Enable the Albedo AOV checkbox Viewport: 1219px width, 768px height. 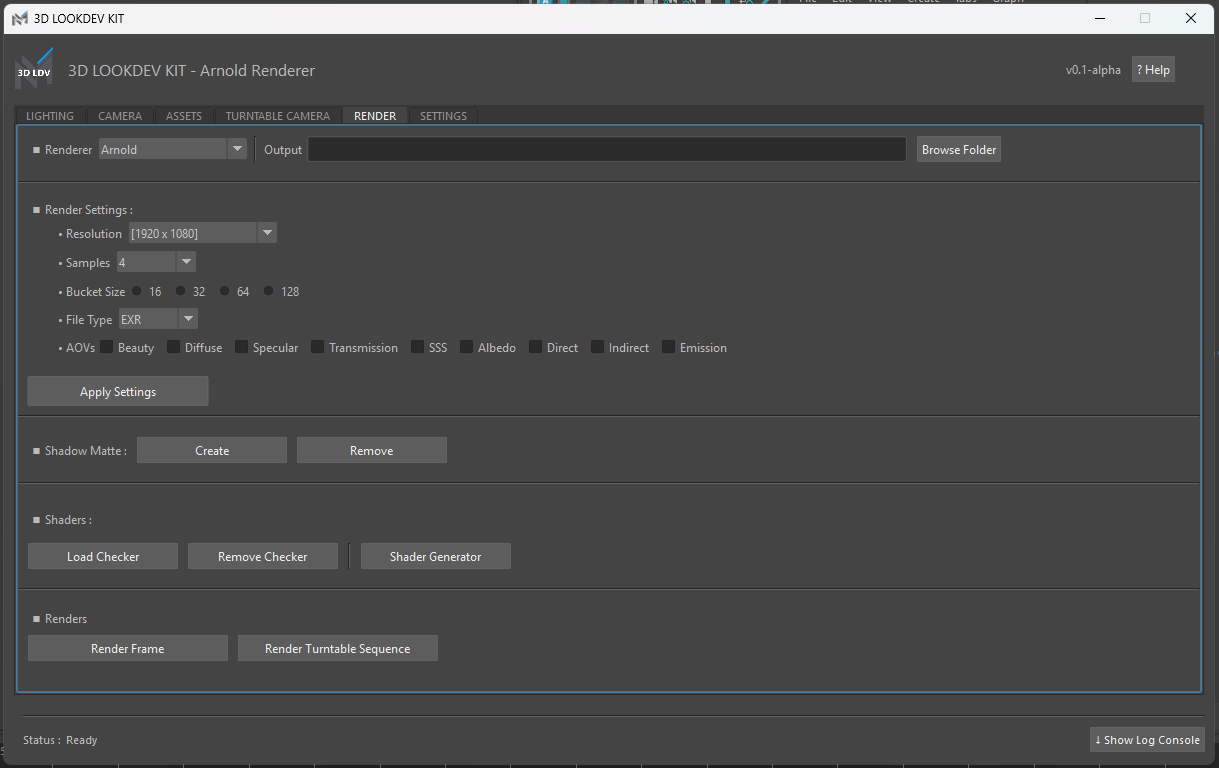[466, 347]
